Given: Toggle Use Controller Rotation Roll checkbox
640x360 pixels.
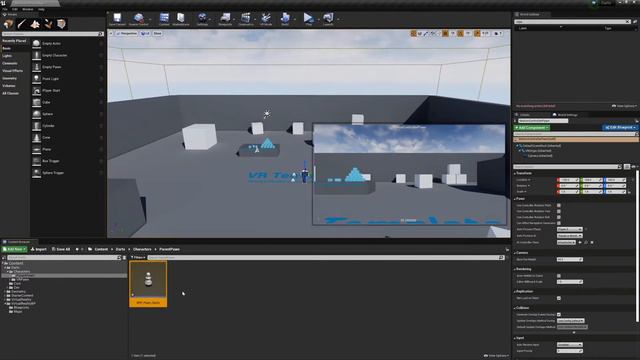Looking at the screenshot, I should (559, 217).
